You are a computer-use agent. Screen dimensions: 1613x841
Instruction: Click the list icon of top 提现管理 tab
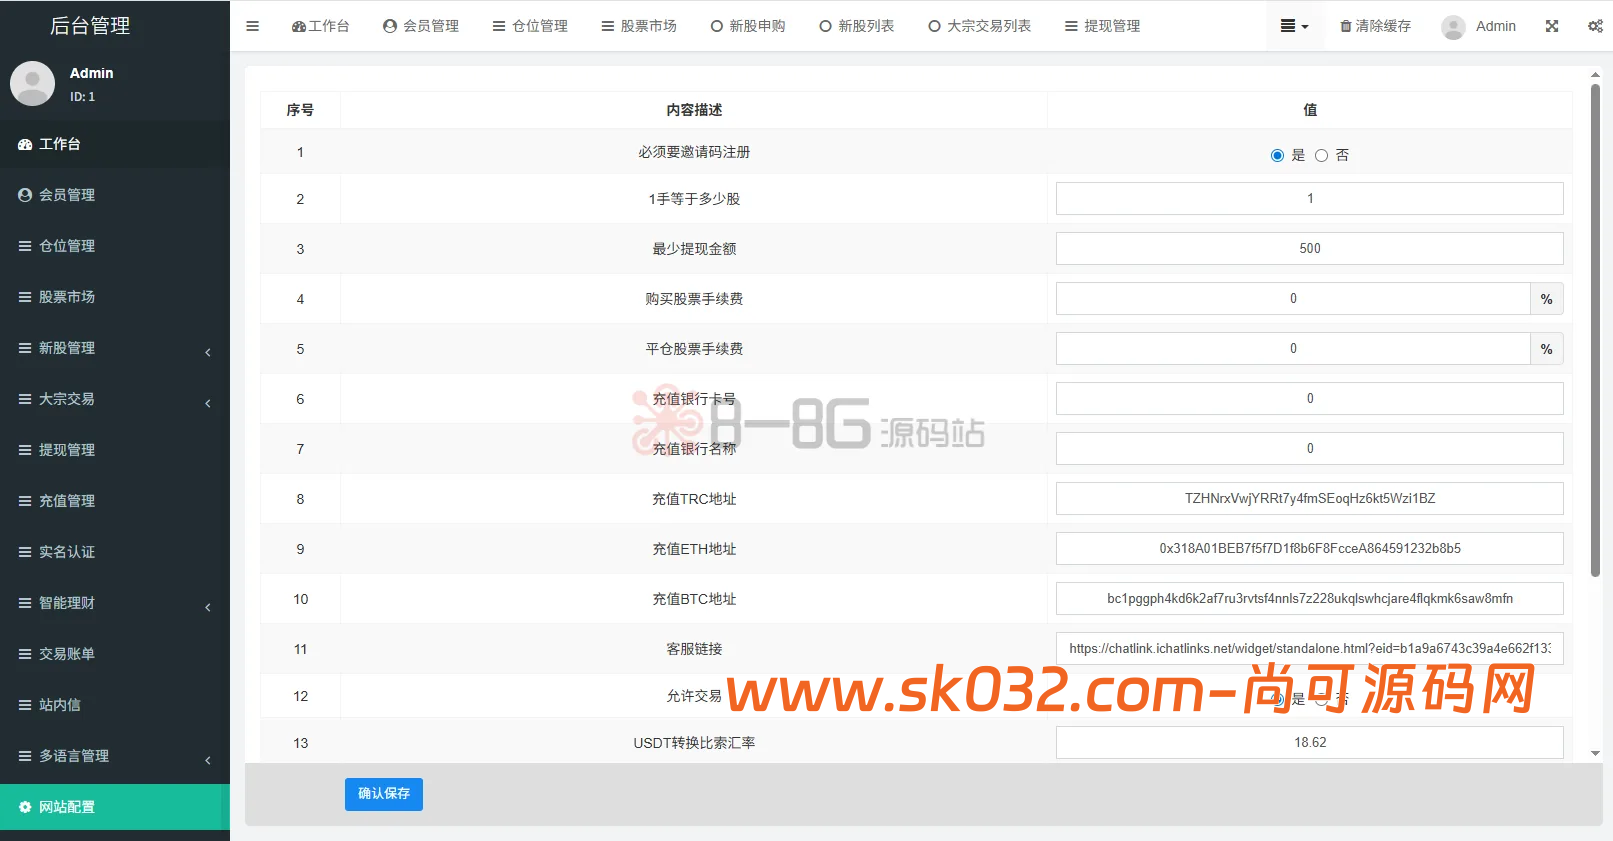point(1071,26)
